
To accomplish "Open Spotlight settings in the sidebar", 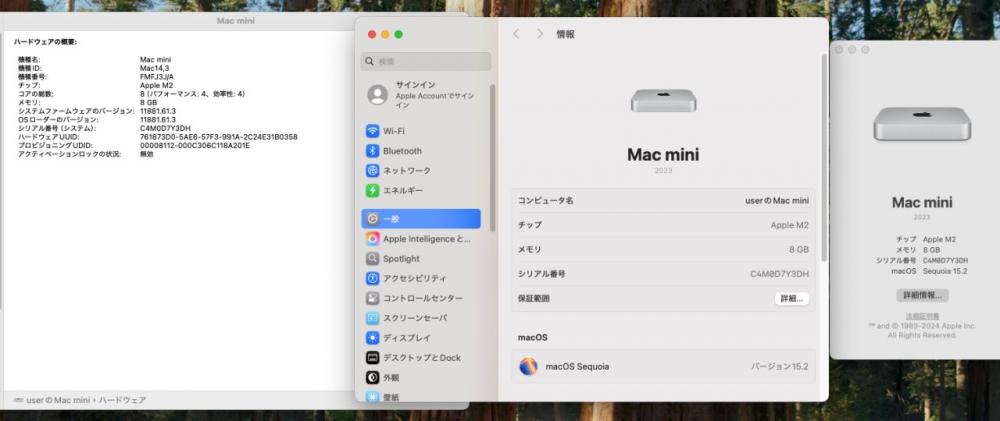I will (421, 259).
